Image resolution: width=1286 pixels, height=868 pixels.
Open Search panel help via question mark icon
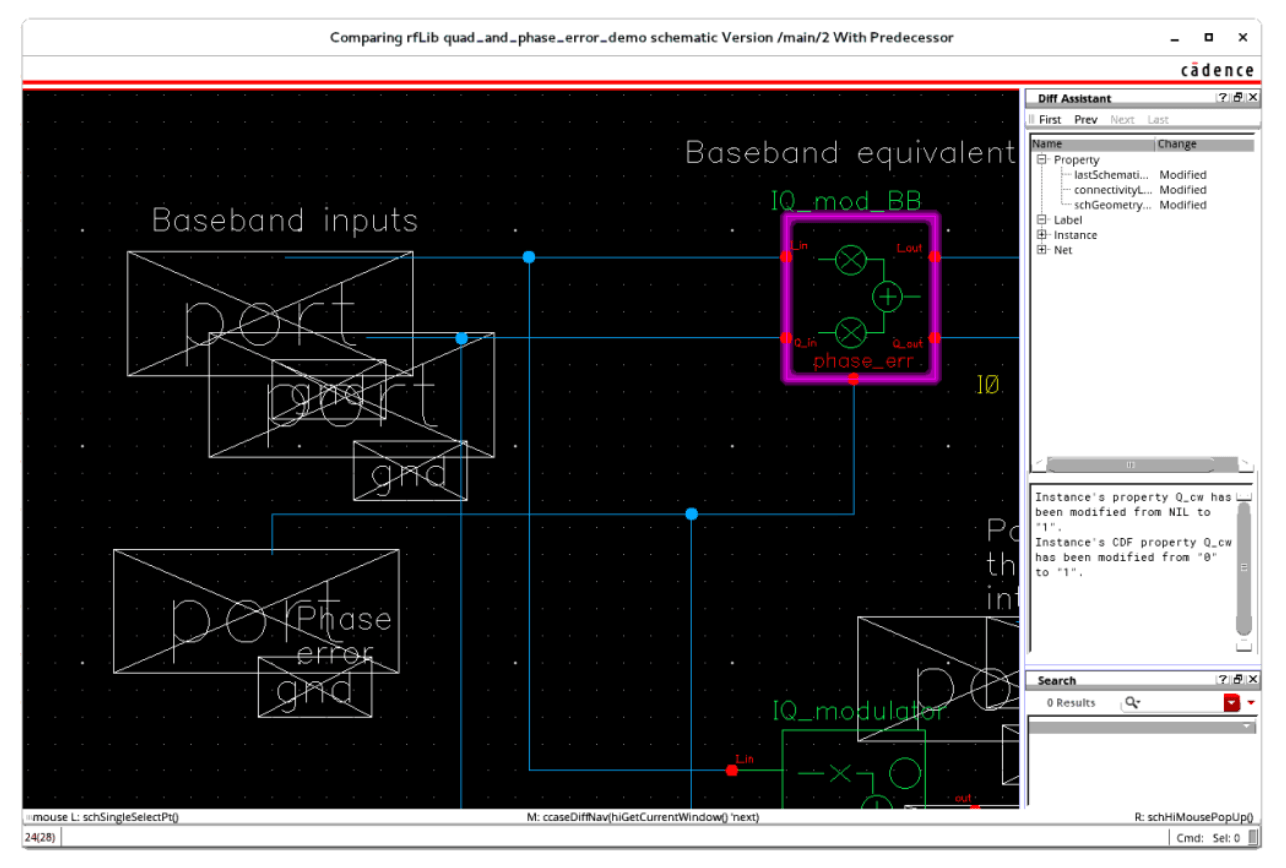(1222, 680)
